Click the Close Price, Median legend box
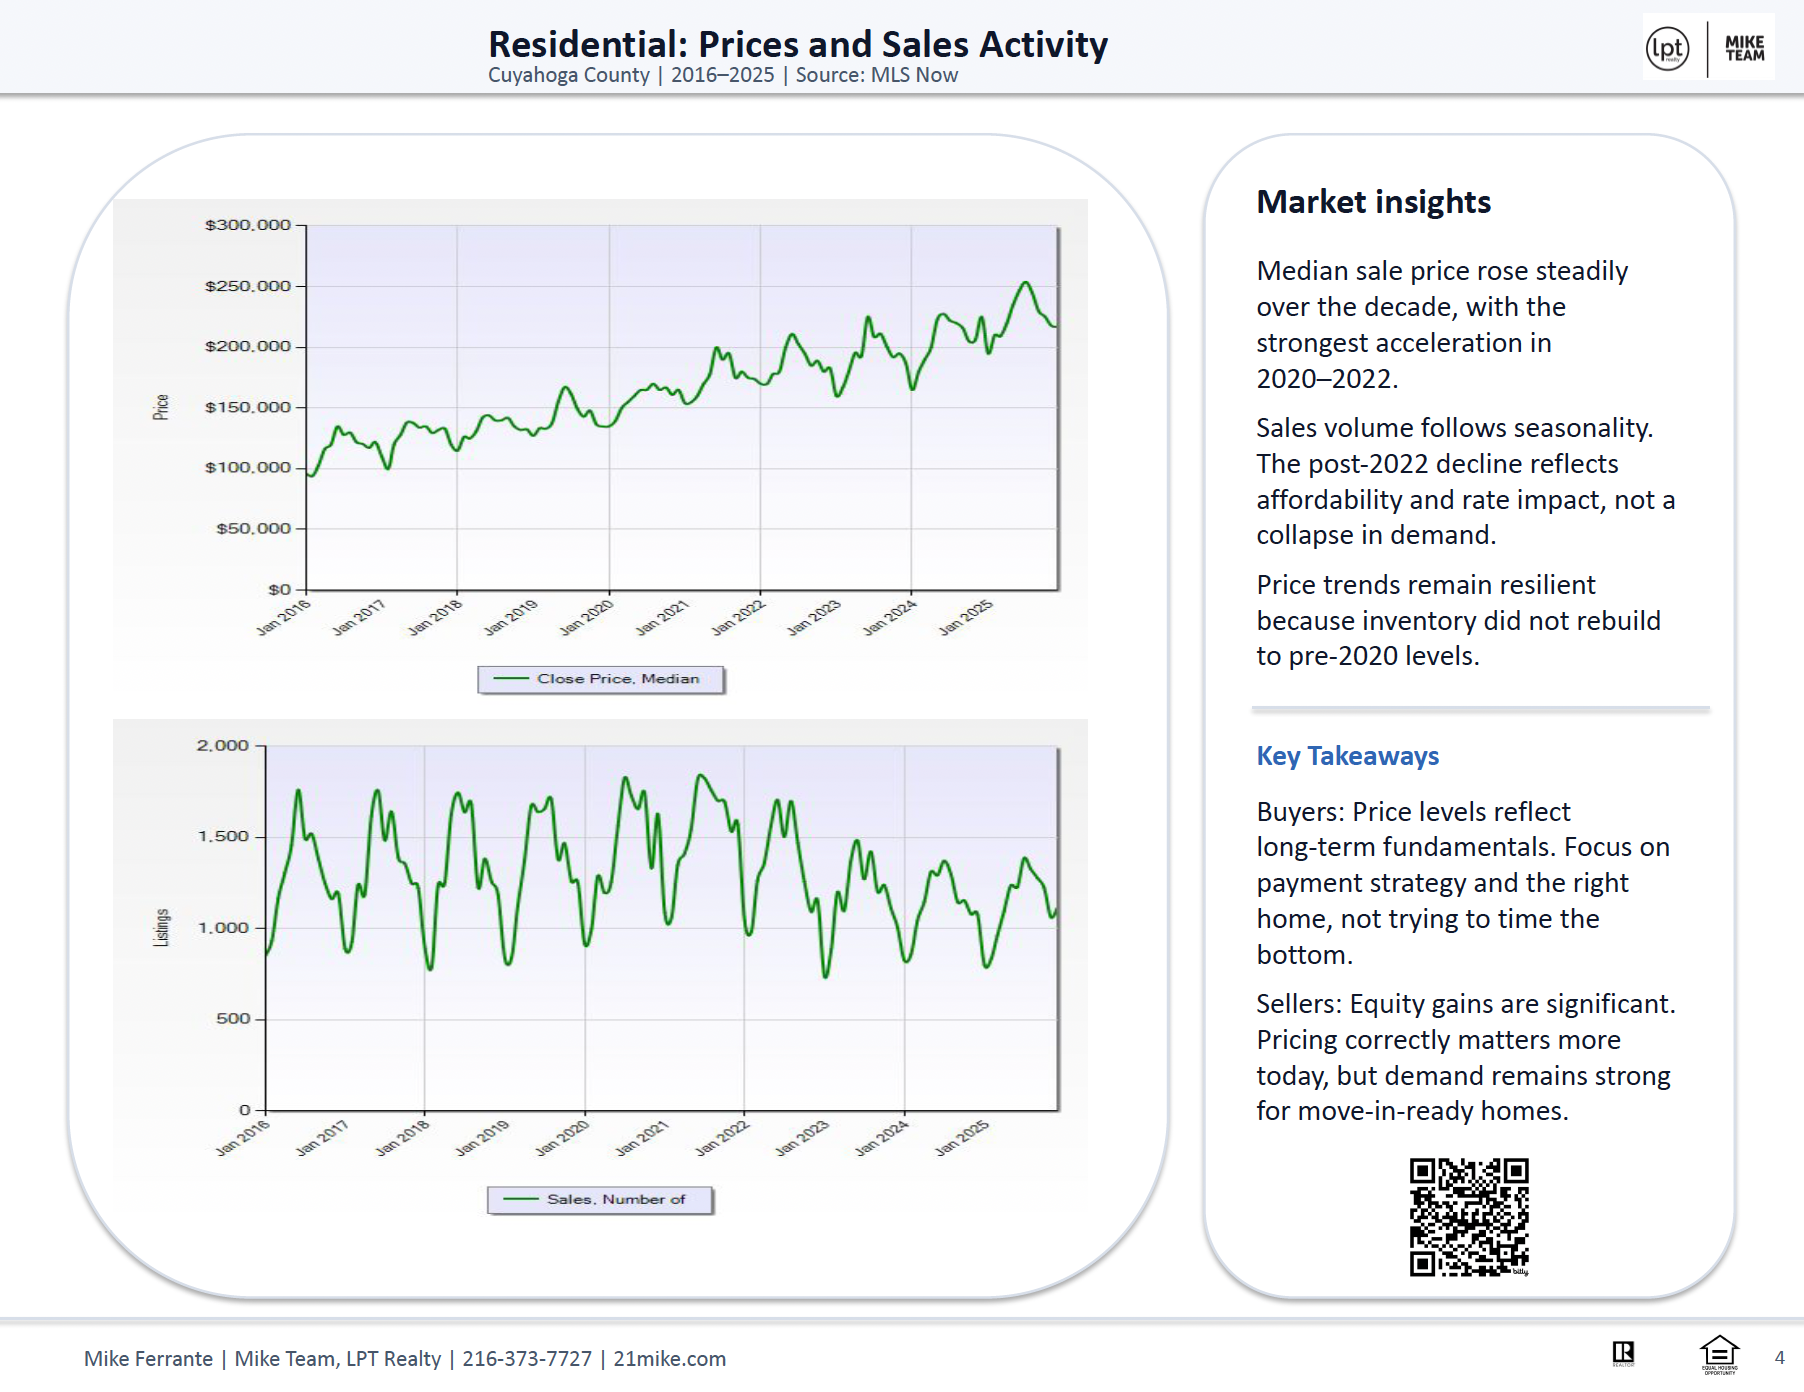Image resolution: width=1804 pixels, height=1392 pixels. pyautogui.click(x=601, y=679)
